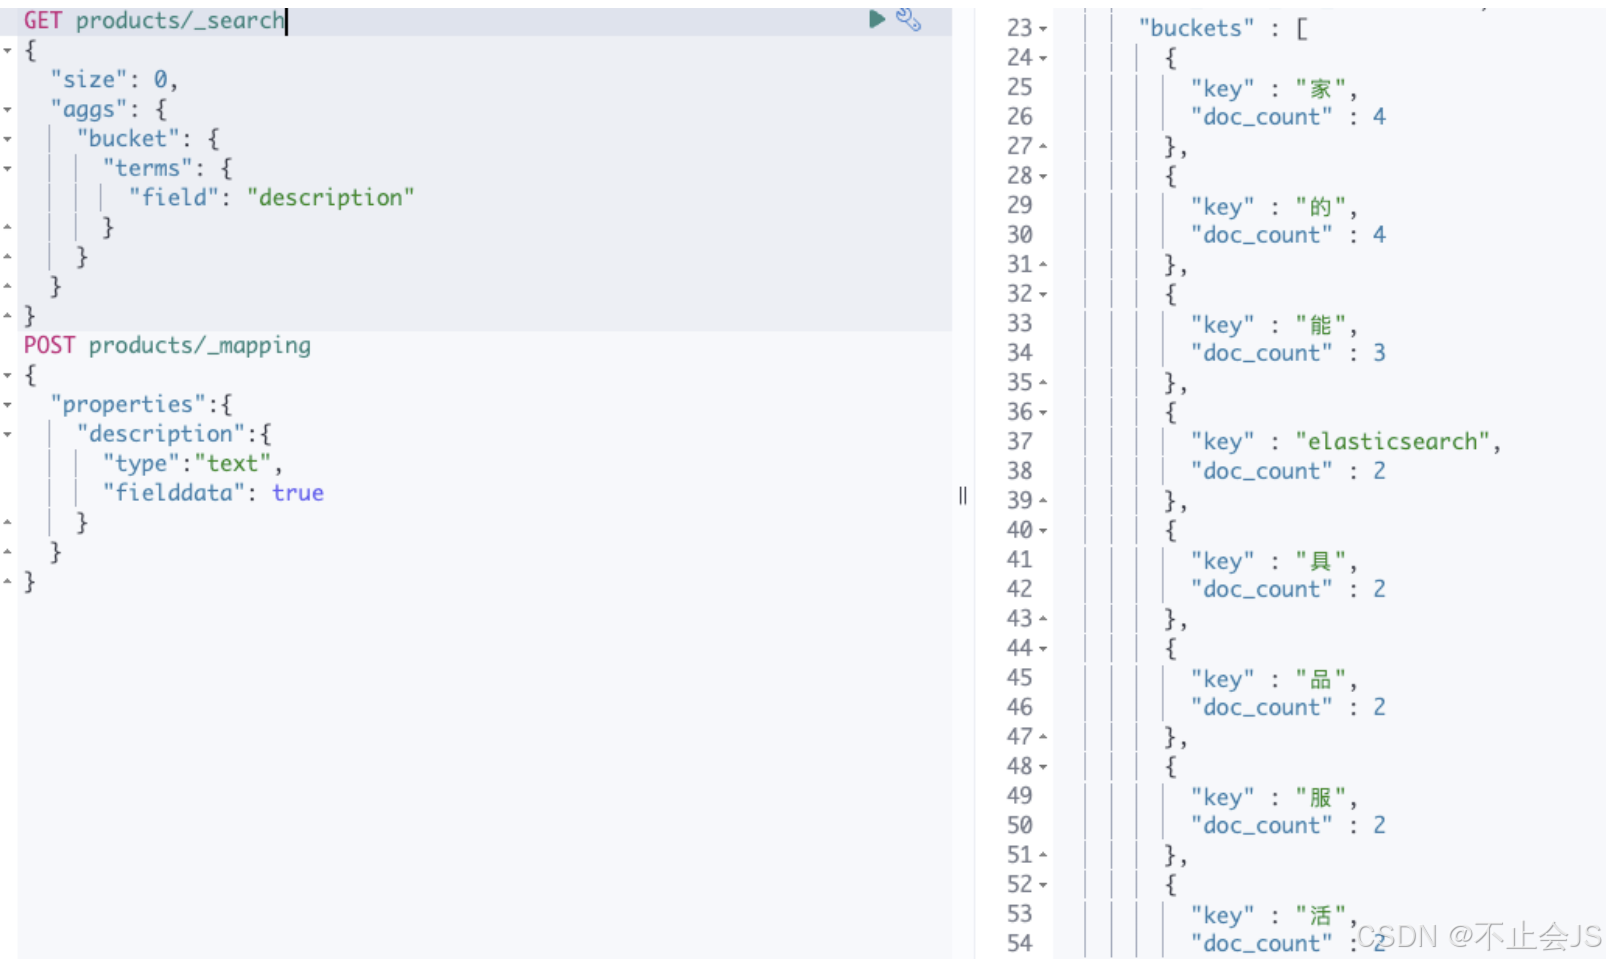Collapse the fold arrow at response line 36

[1043, 412]
